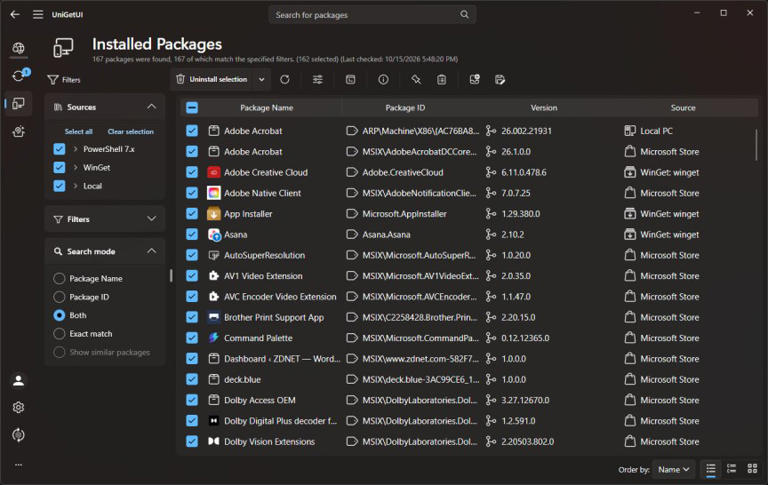Open Installed Packages sidebar icon
The height and width of the screenshot is (485, 768).
19,103
